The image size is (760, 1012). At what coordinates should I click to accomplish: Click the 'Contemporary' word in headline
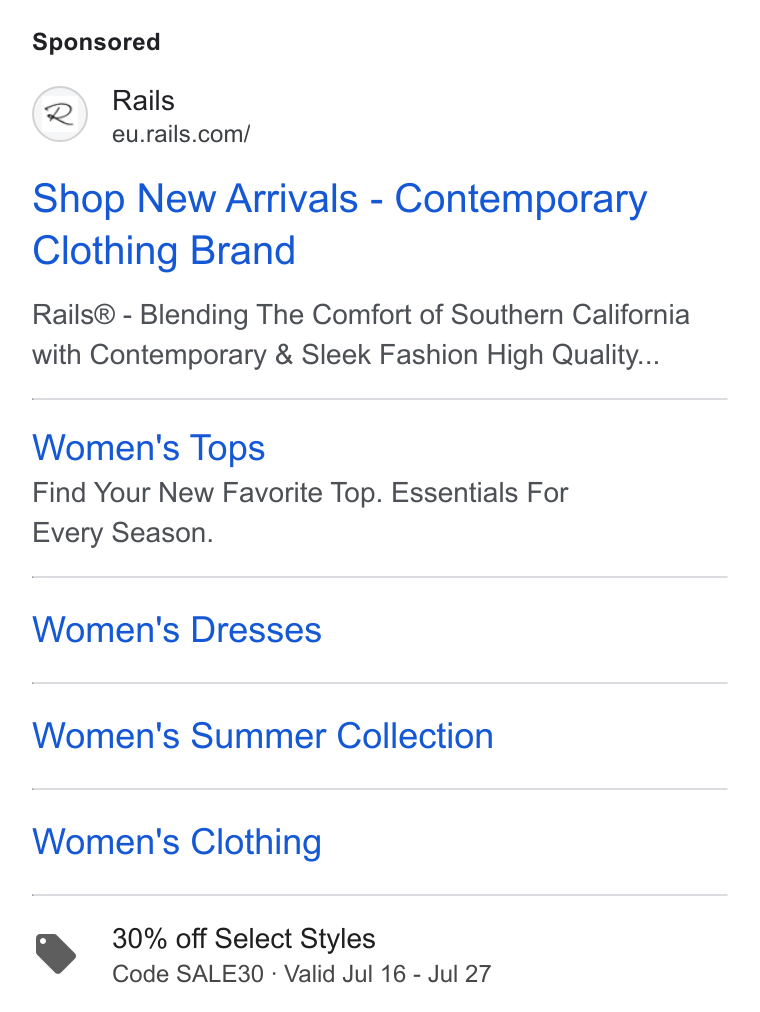click(x=521, y=199)
